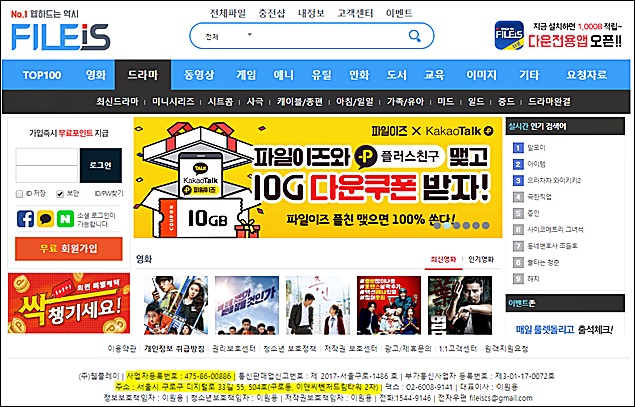The image size is (635, 407).
Task: Click the 싹 챙기세요 red promo banner
Action: (69, 303)
